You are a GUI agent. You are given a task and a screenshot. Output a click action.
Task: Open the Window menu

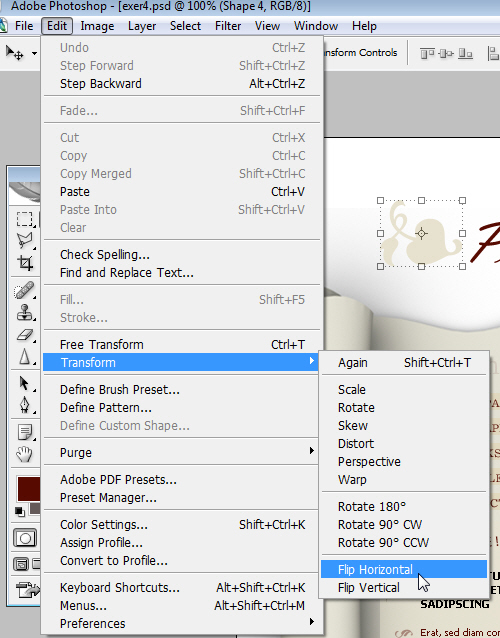click(x=316, y=26)
